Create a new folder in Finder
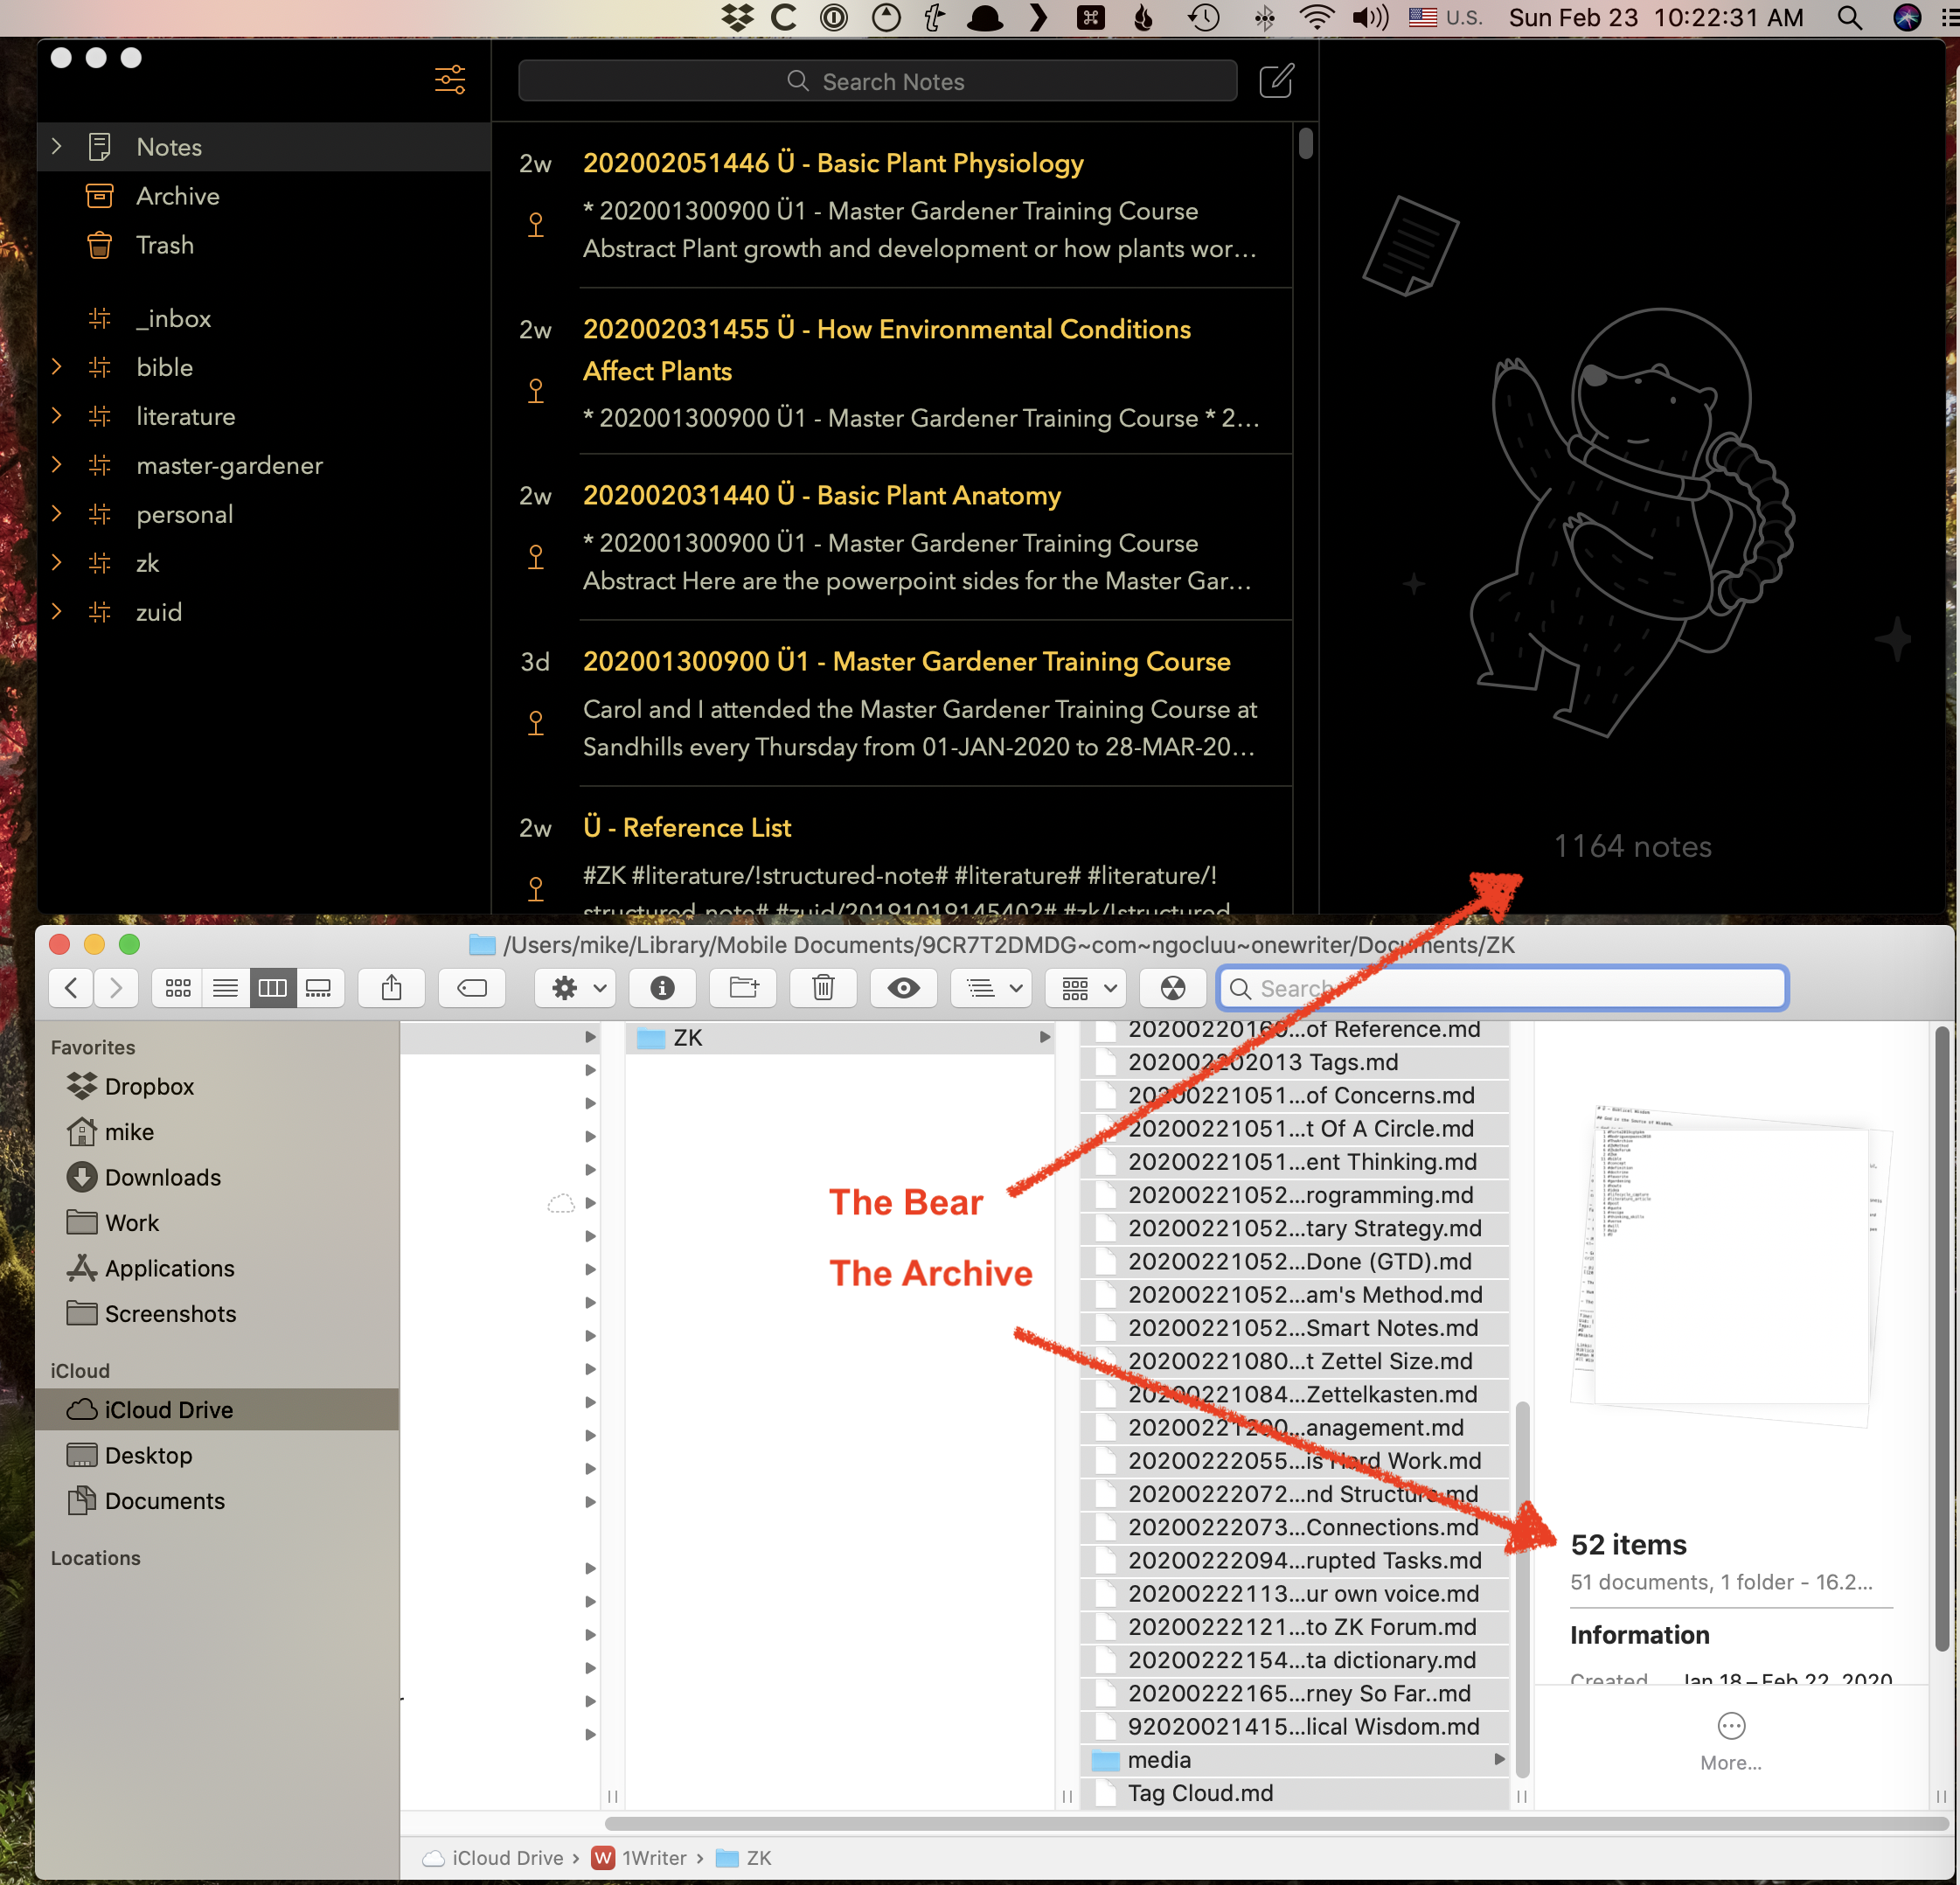The image size is (1960, 1885). coord(743,988)
